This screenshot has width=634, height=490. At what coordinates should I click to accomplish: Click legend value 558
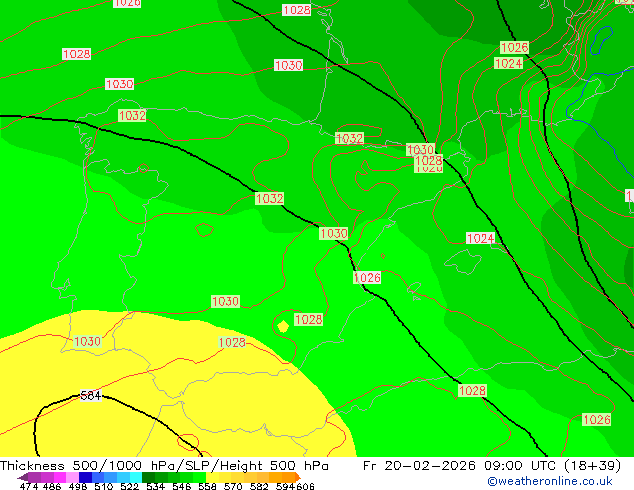[207, 486]
